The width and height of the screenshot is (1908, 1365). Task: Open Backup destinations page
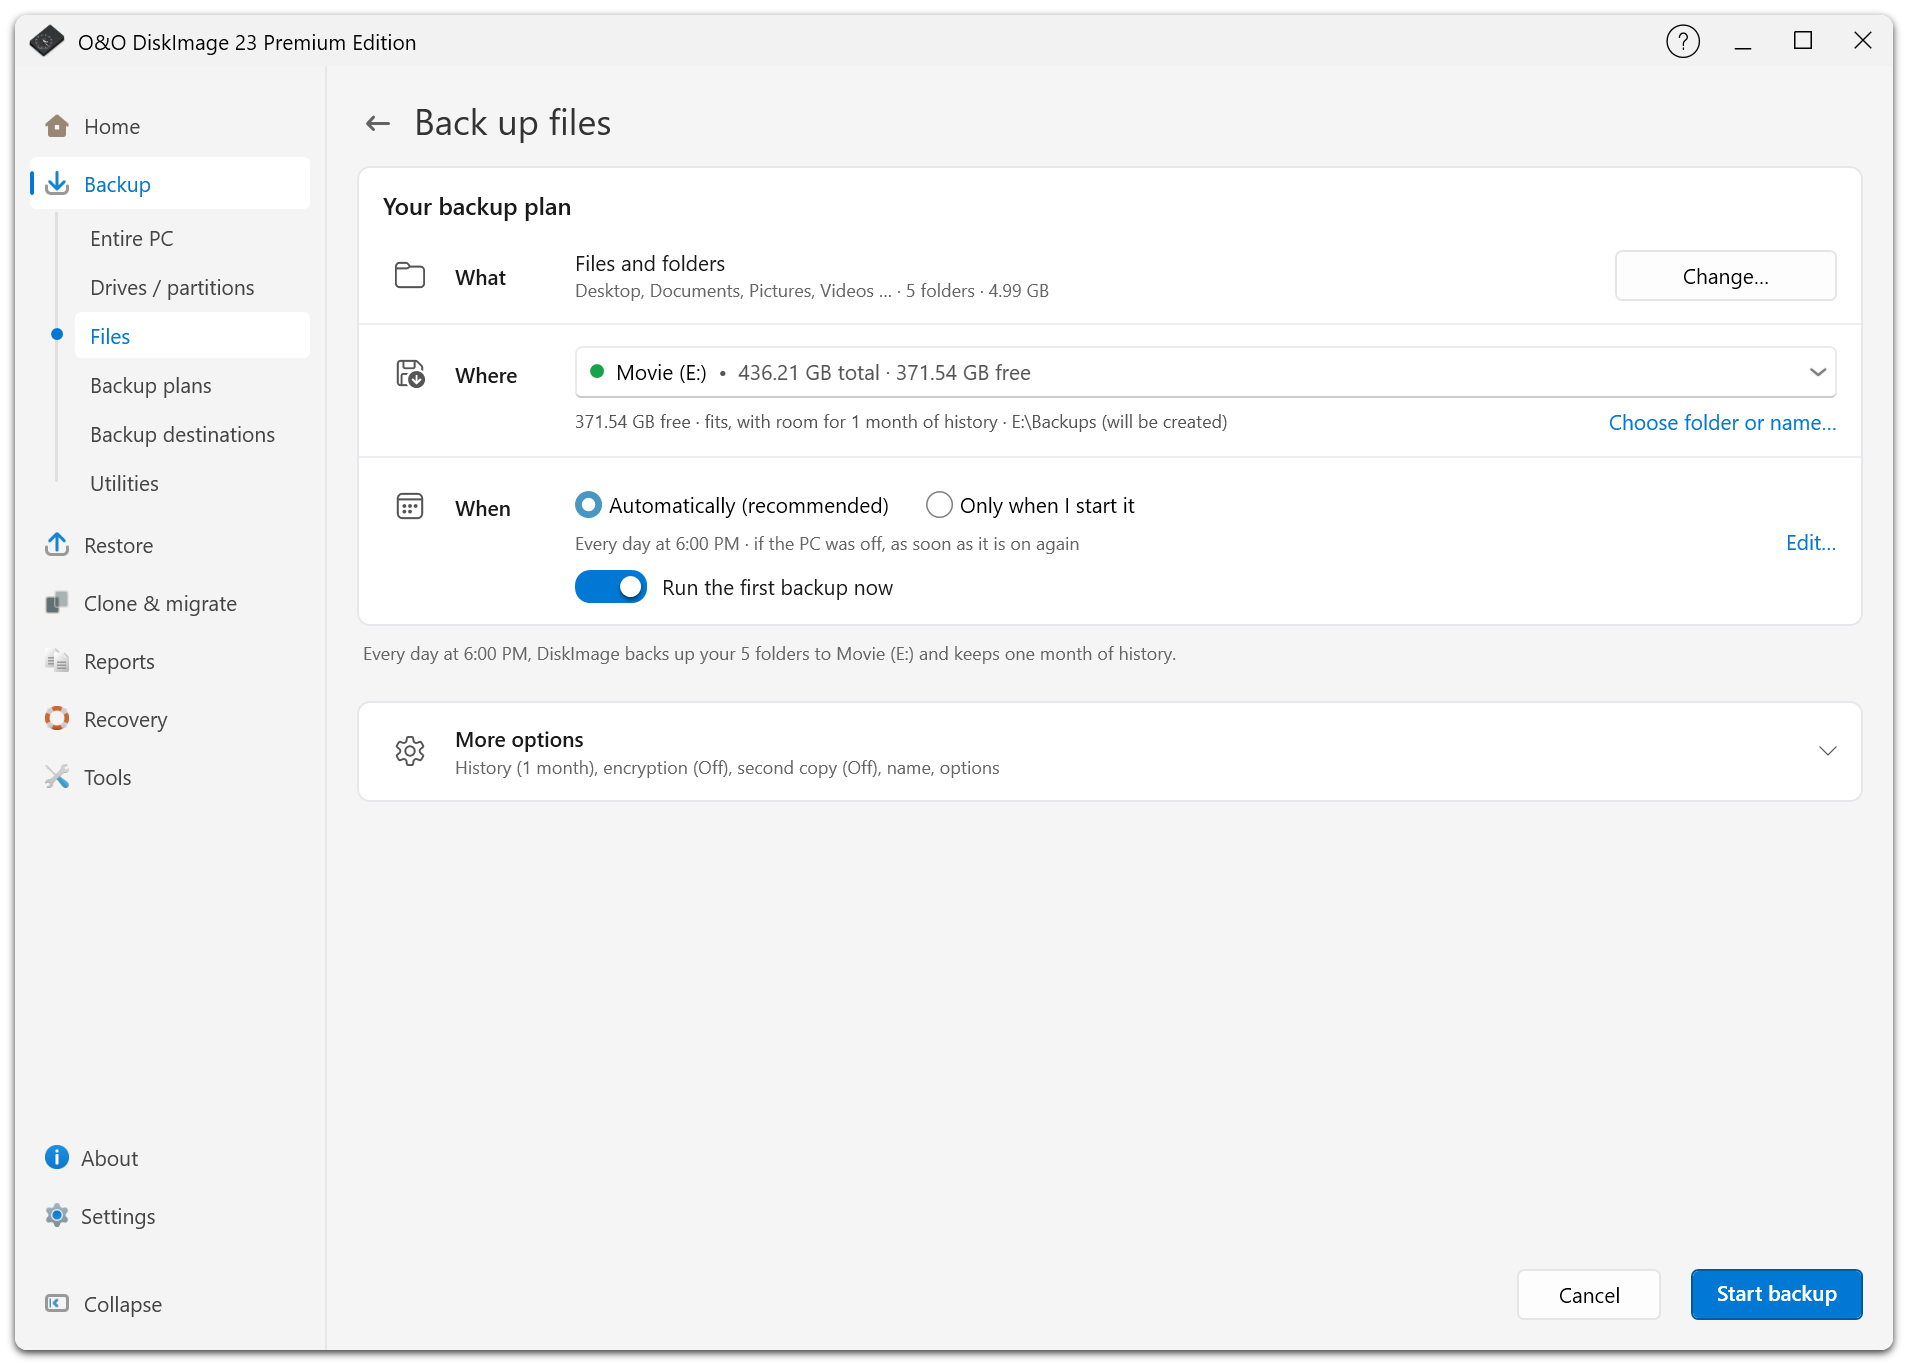[182, 434]
